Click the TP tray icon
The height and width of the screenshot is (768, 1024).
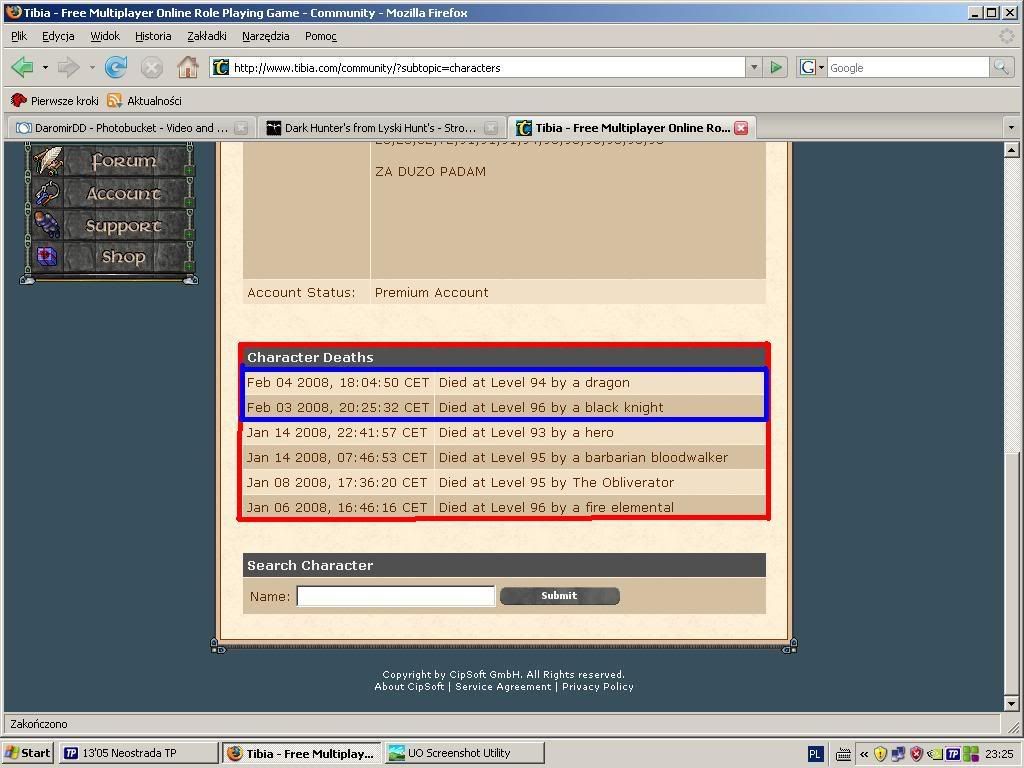[x=953, y=754]
